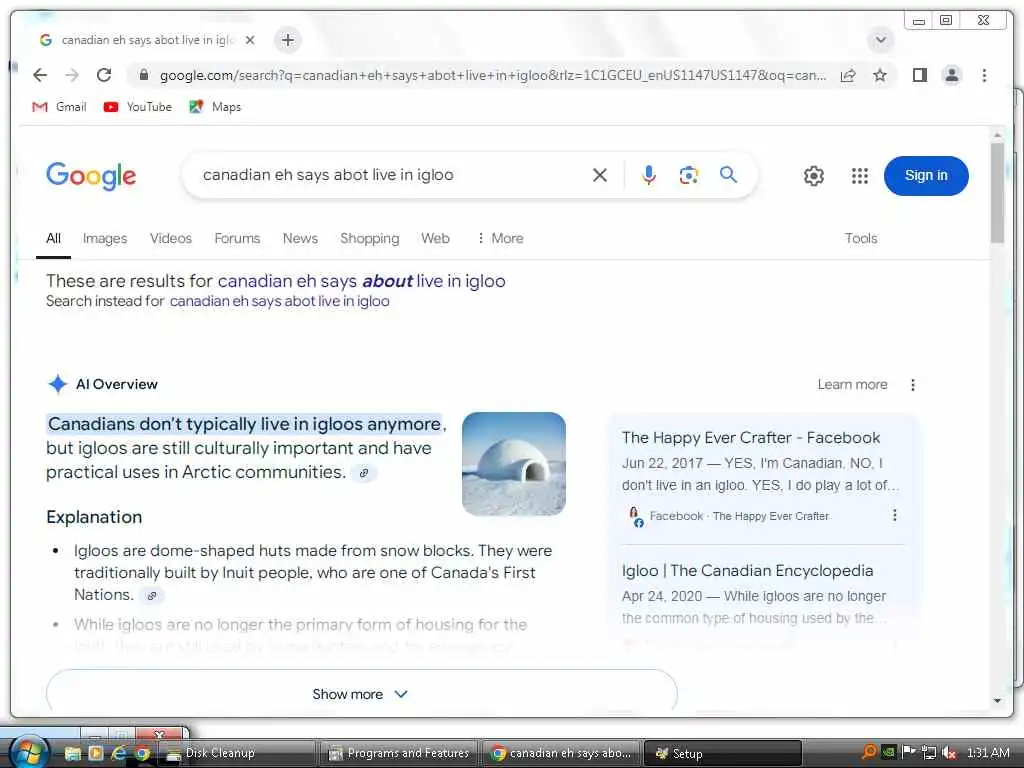1024x768 pixels.
Task: Toggle the Chrome side panel
Action: coord(920,75)
